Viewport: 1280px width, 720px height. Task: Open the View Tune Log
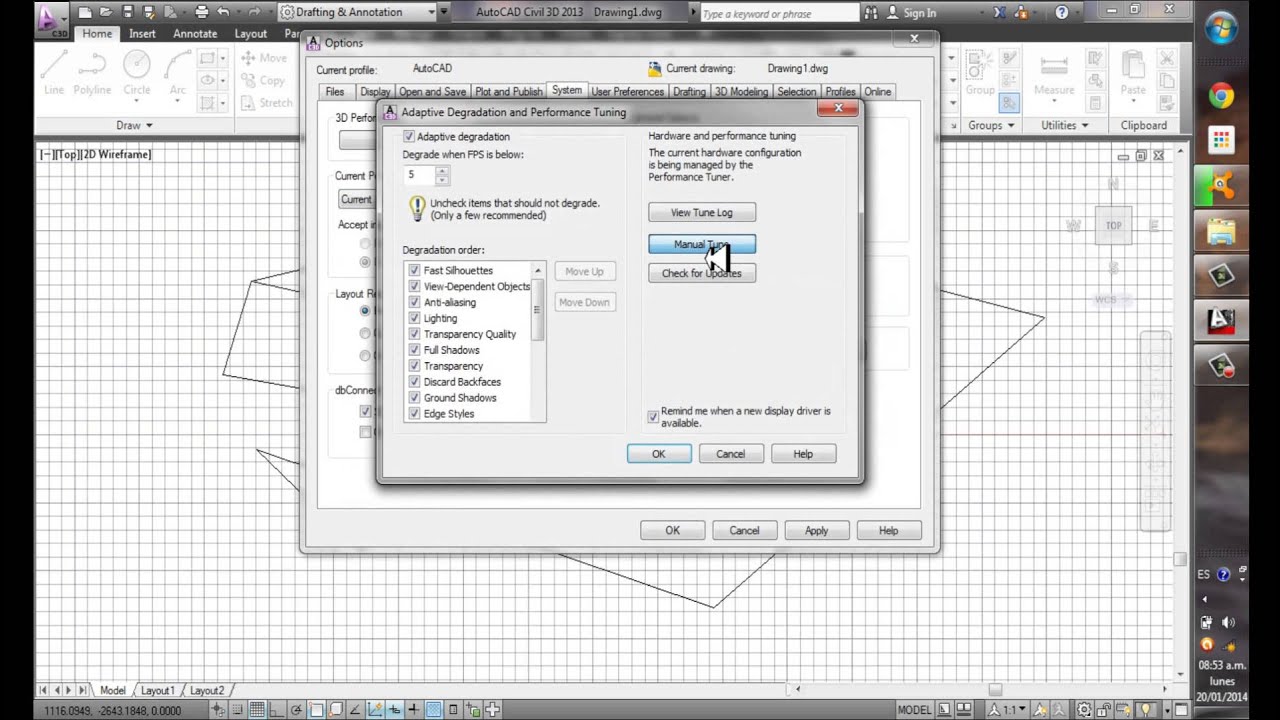(x=701, y=212)
